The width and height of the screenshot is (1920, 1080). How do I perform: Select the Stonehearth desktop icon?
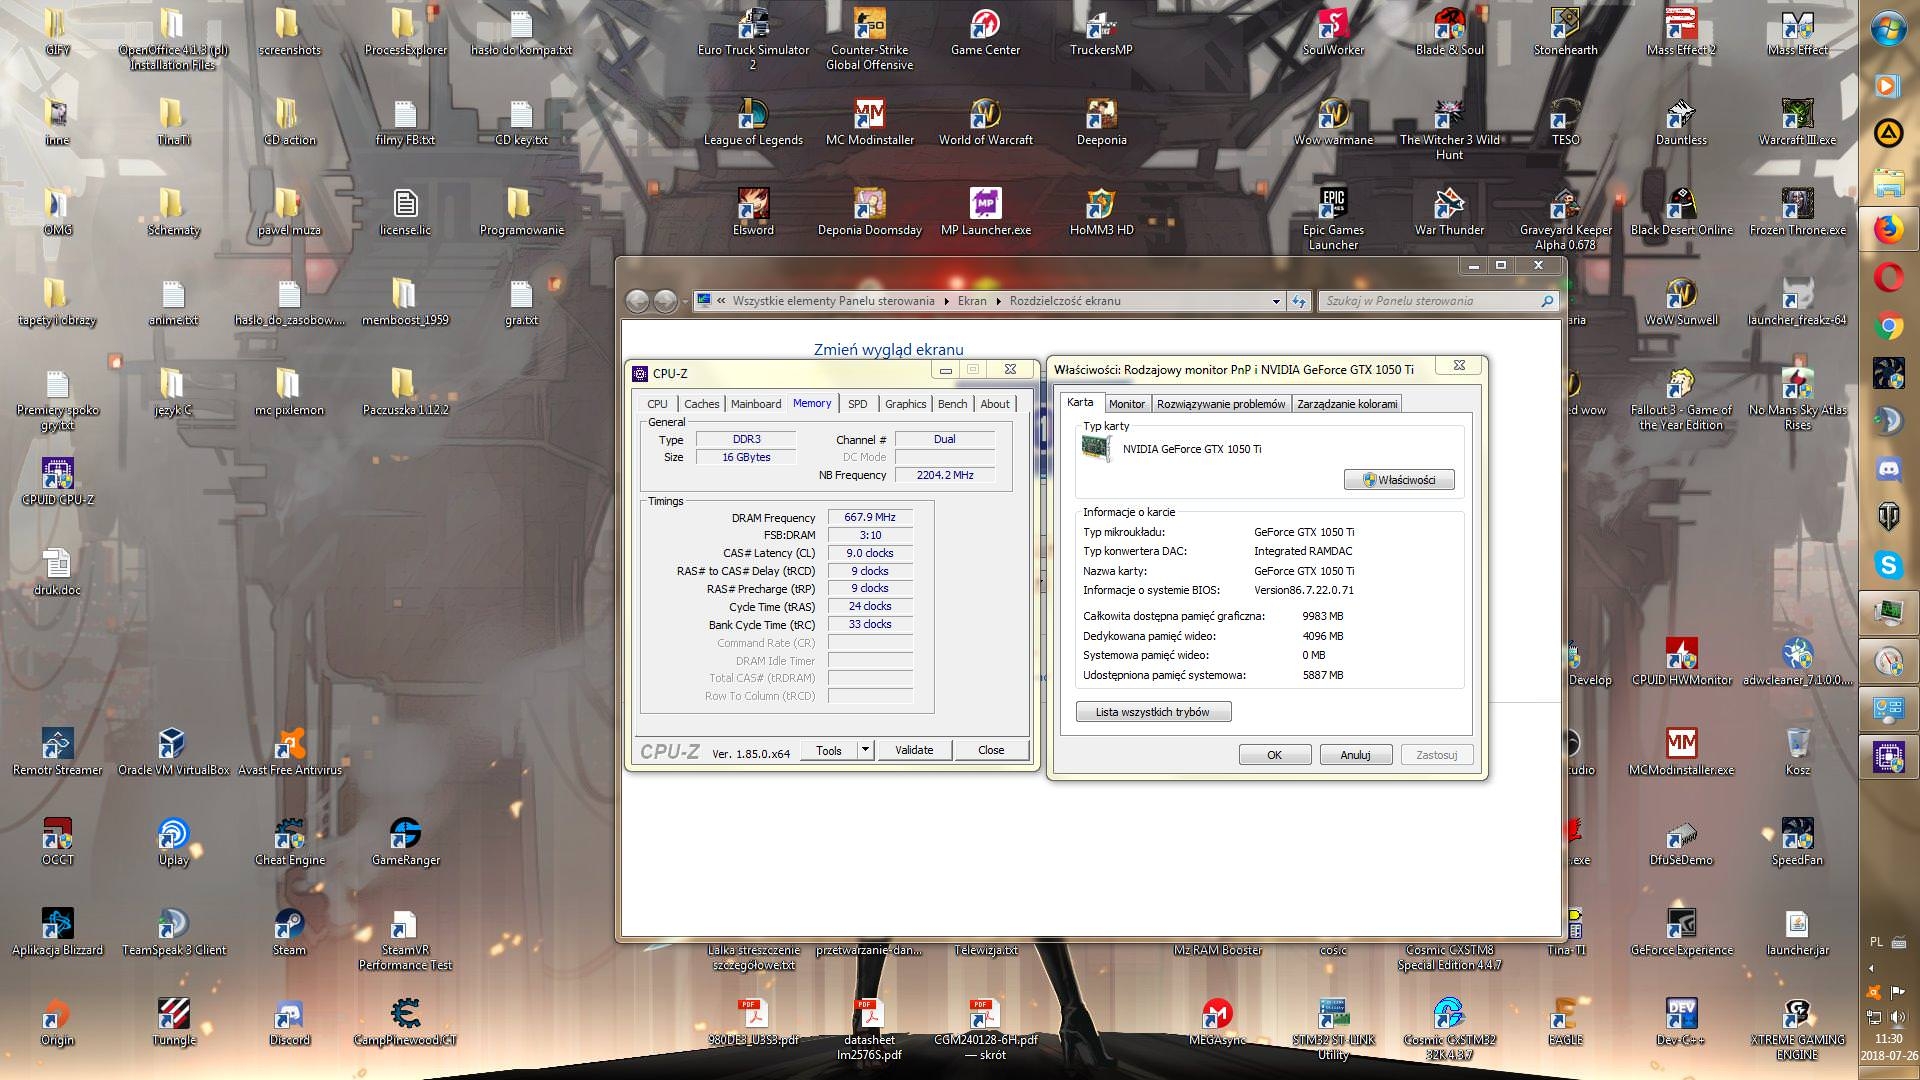pyautogui.click(x=1565, y=32)
